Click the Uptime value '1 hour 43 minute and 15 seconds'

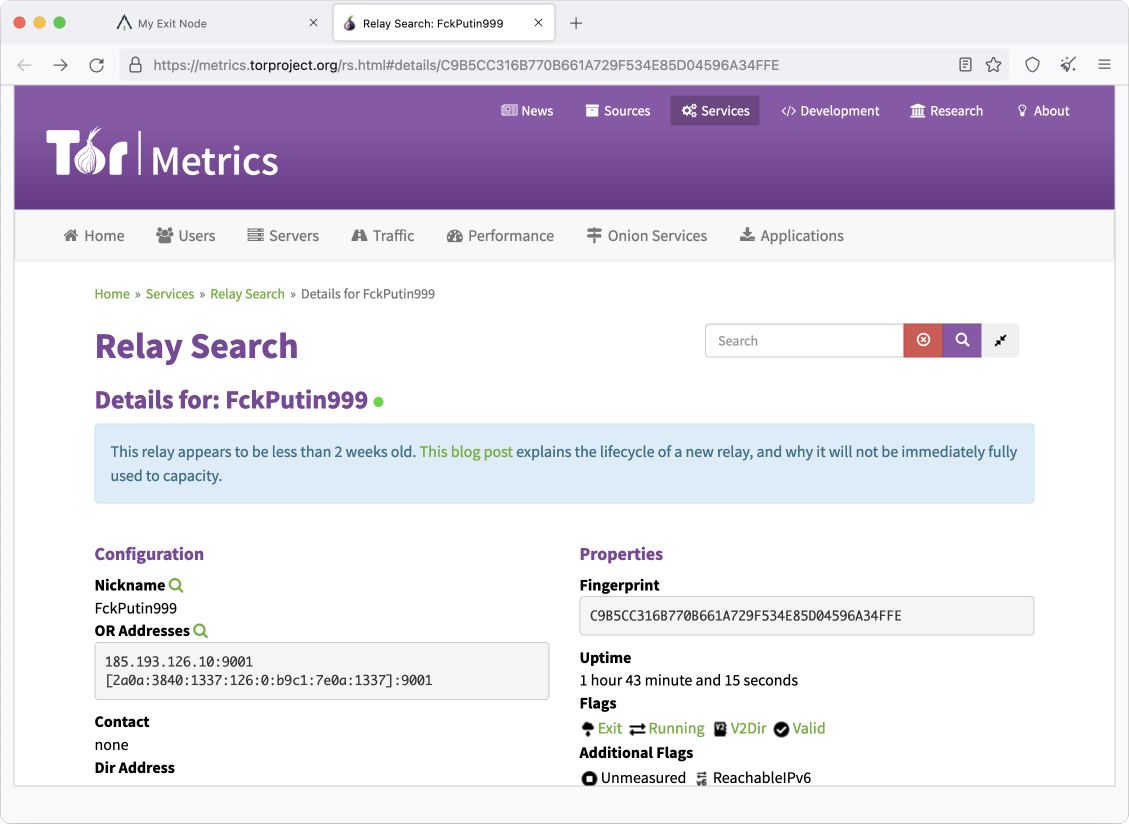coord(688,680)
